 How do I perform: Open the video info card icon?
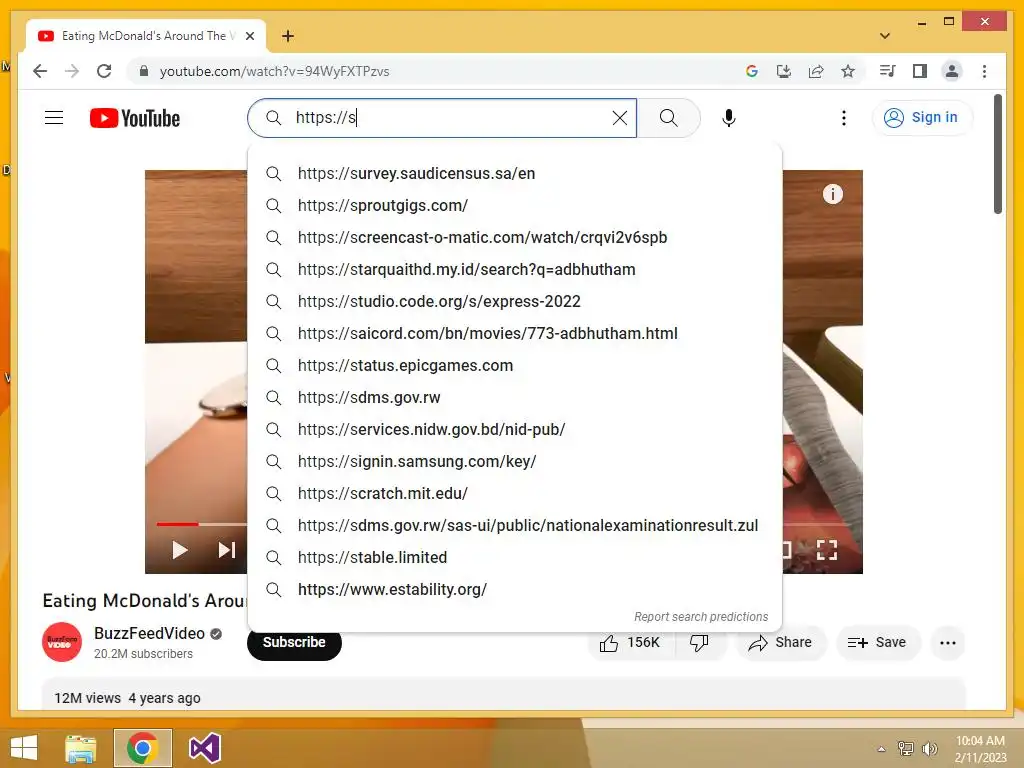pos(833,194)
